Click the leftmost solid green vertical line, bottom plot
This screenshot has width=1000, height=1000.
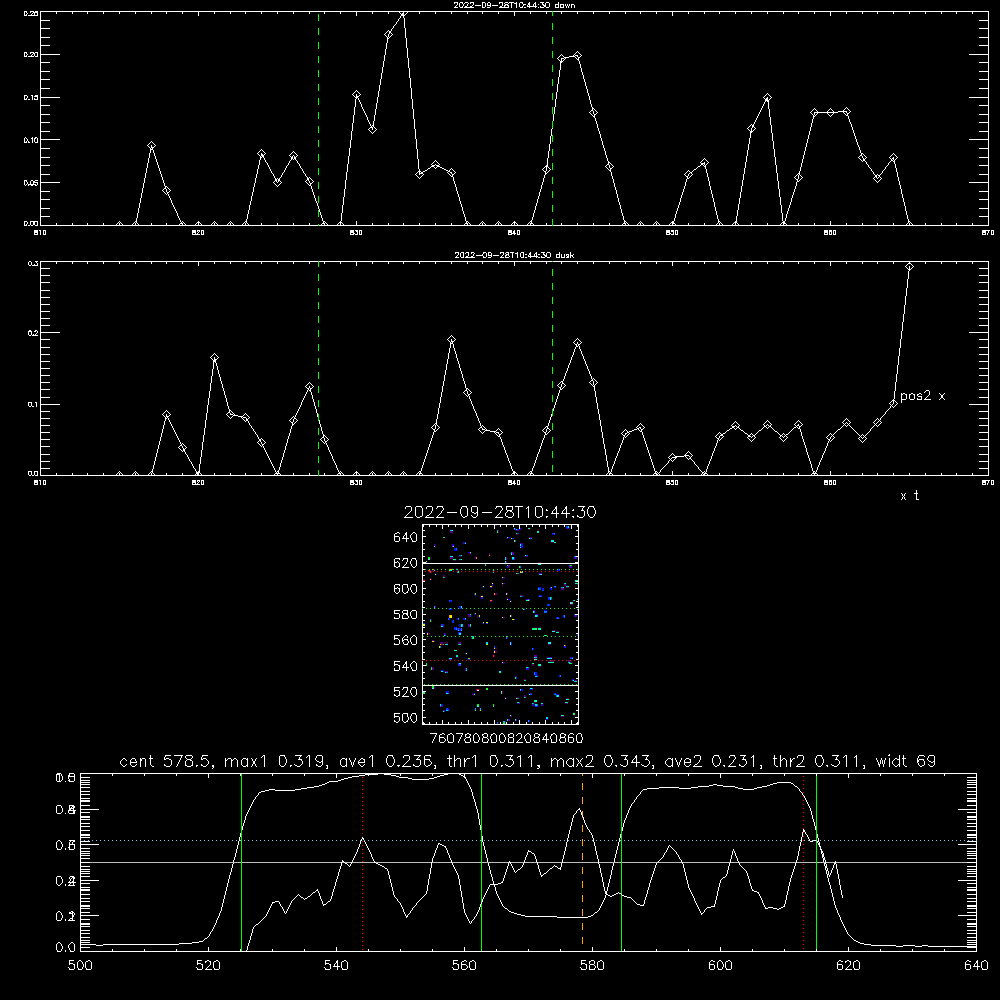(x=241, y=861)
